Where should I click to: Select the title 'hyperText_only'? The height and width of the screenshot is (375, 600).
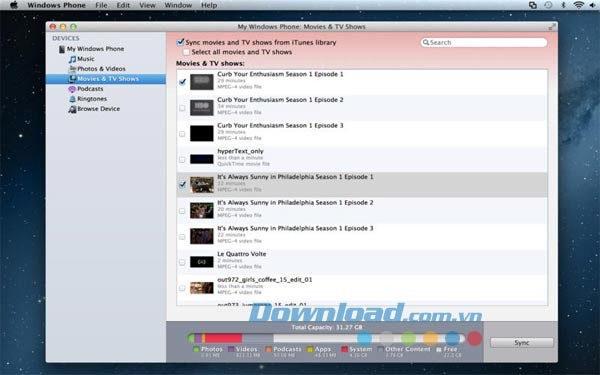click(x=240, y=151)
